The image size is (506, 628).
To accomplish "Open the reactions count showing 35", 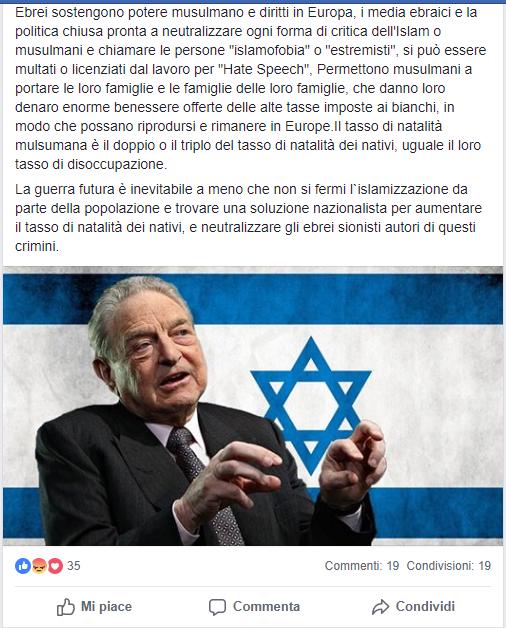I will (74, 566).
